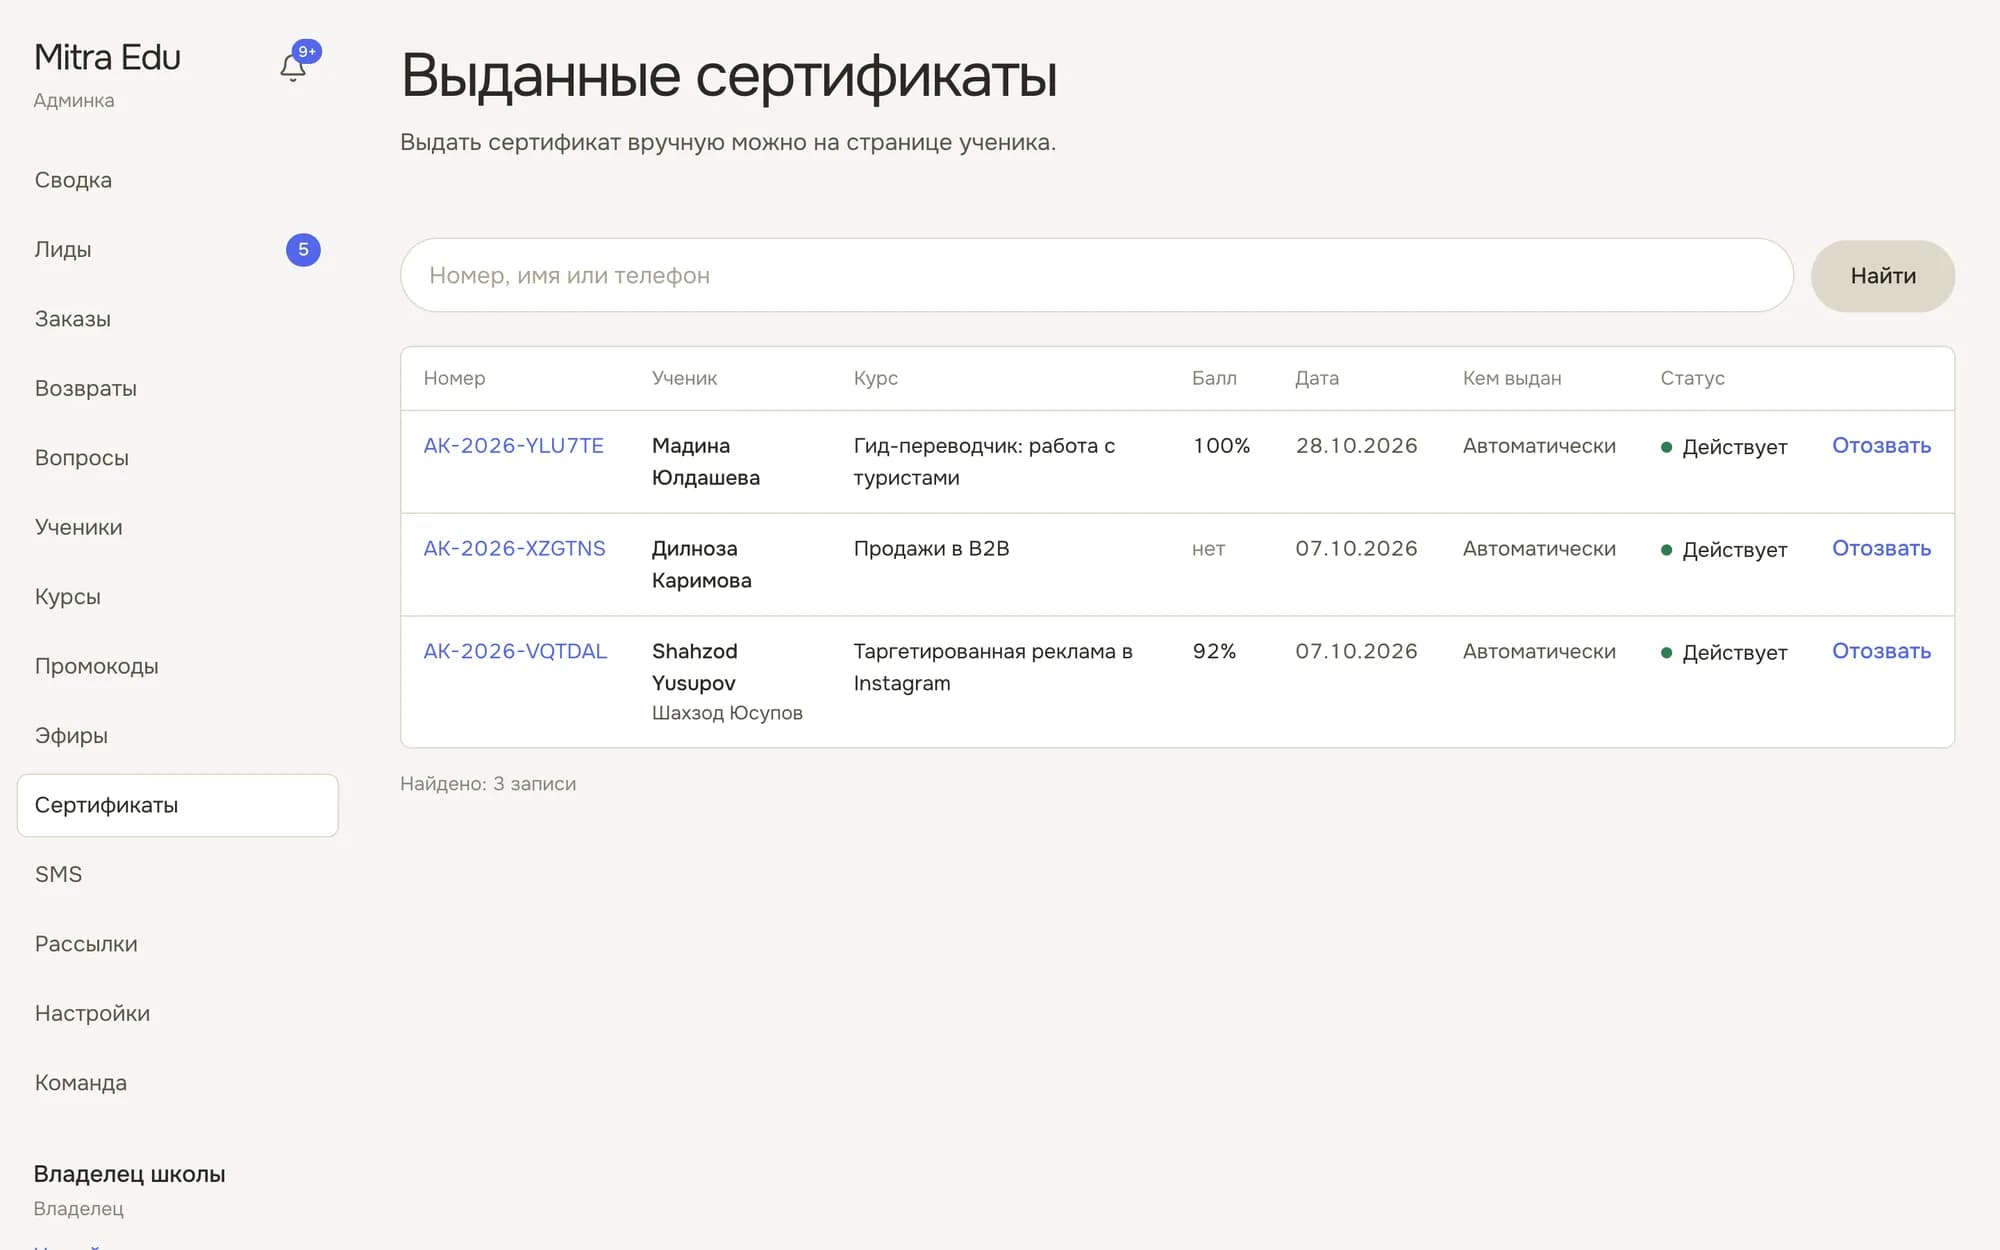
Task: Click Найдено: 3 записи text
Action: coord(488,784)
